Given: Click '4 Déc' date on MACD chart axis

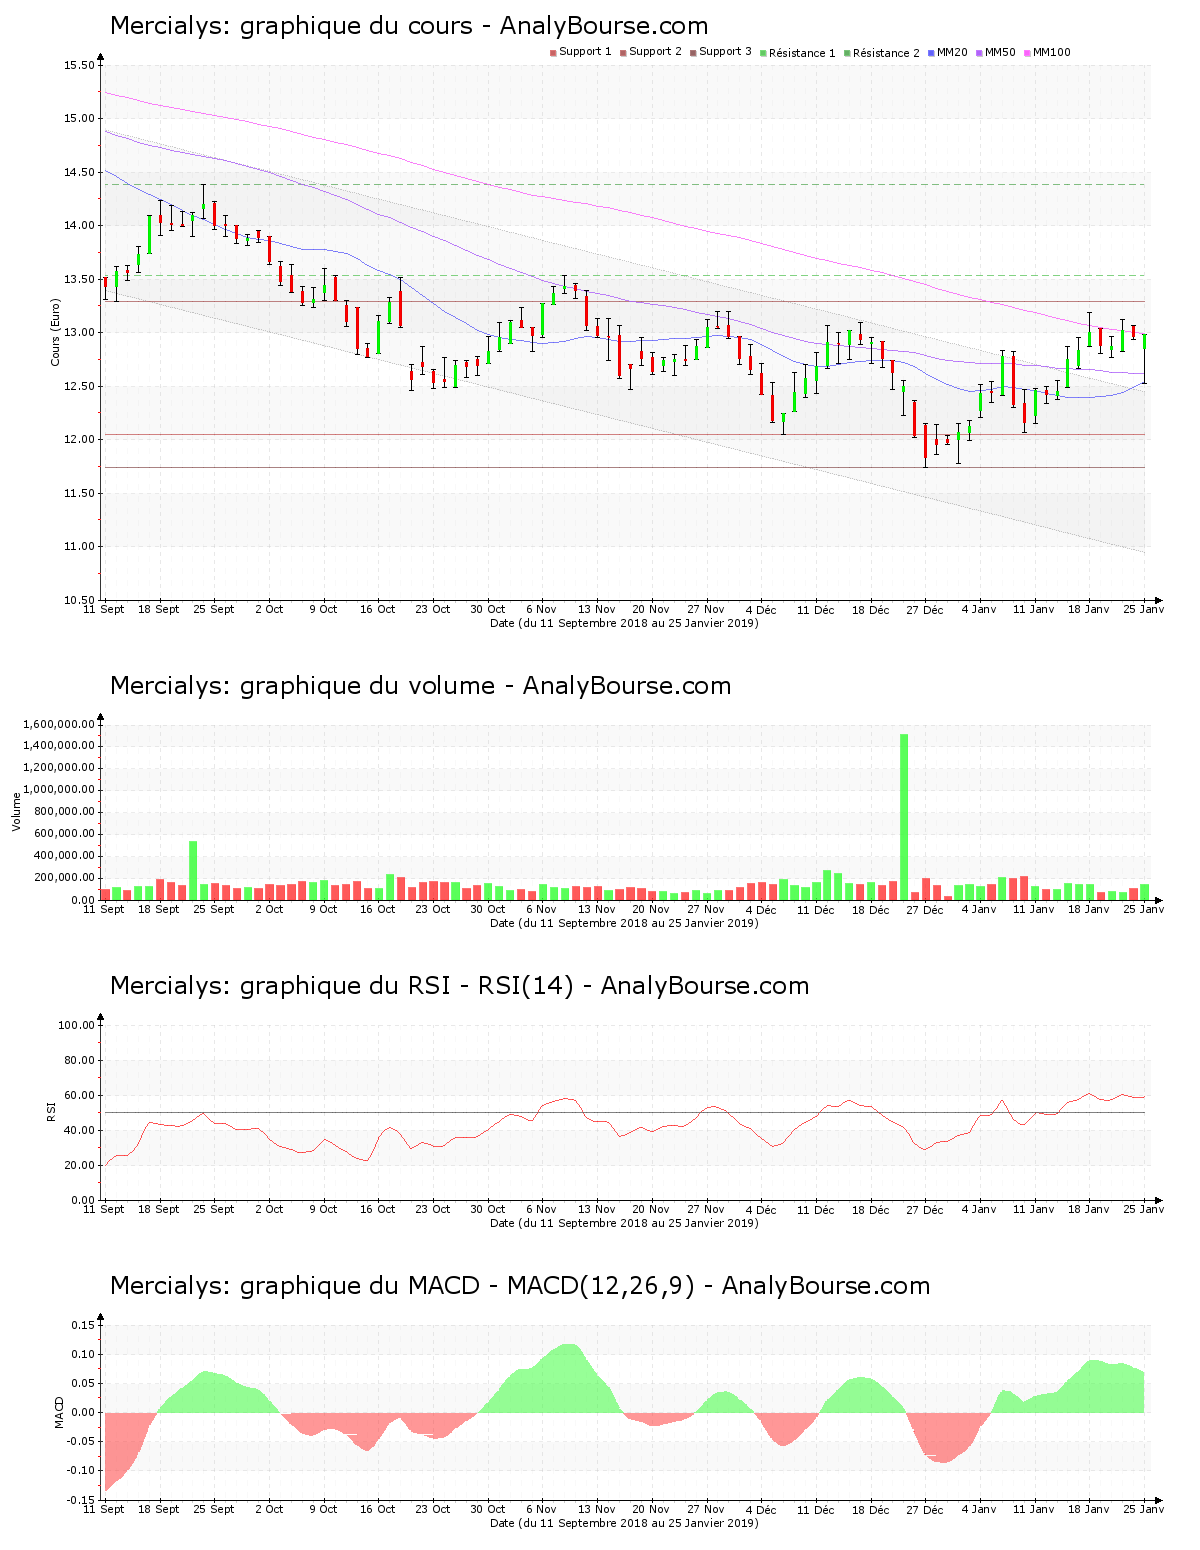Looking at the screenshot, I should click(761, 1509).
